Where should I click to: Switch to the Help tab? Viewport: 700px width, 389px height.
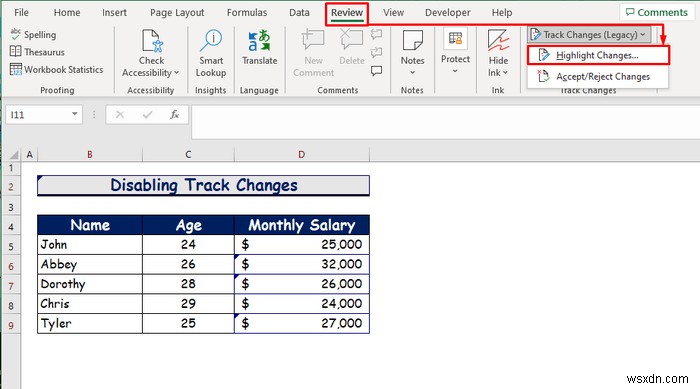[x=502, y=13]
